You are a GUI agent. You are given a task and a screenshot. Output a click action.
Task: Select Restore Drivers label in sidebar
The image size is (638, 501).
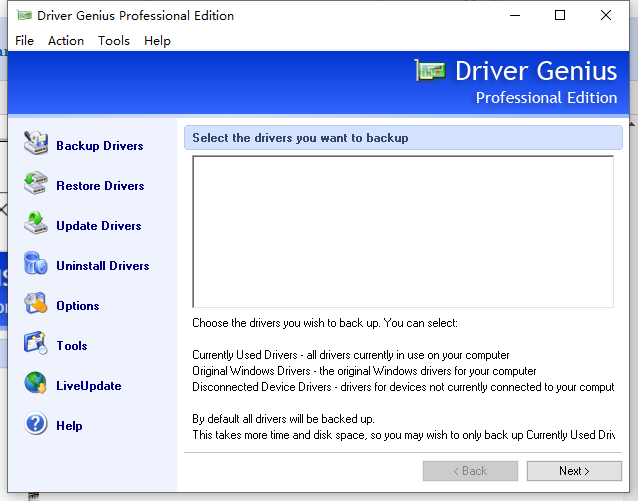pyautogui.click(x=100, y=186)
